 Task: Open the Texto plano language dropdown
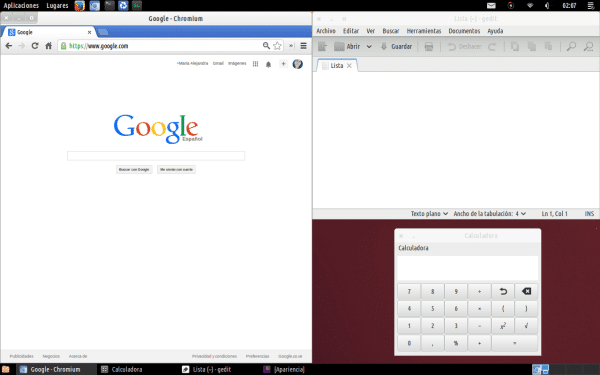coord(429,214)
